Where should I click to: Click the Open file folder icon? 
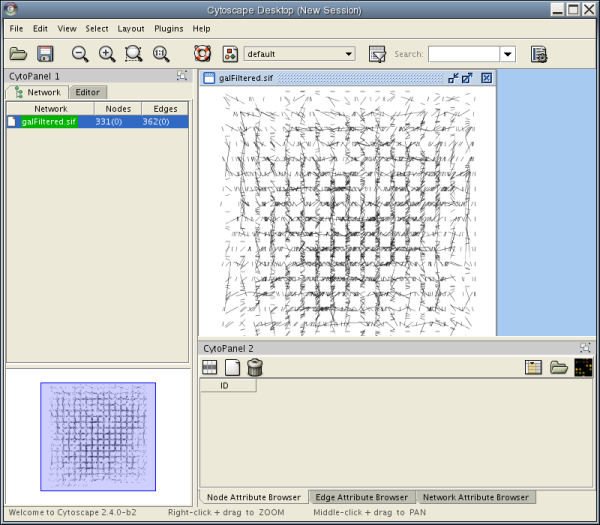click(18, 54)
